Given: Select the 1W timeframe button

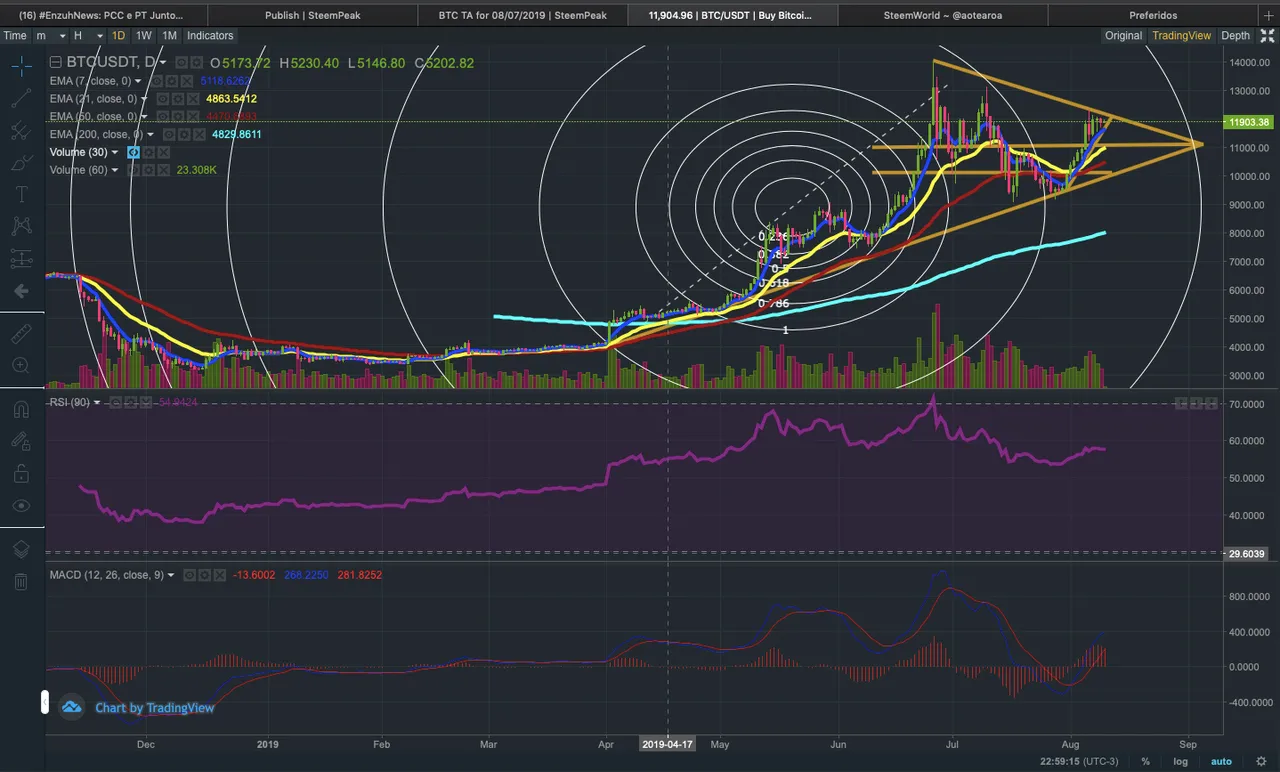Looking at the screenshot, I should point(143,35).
